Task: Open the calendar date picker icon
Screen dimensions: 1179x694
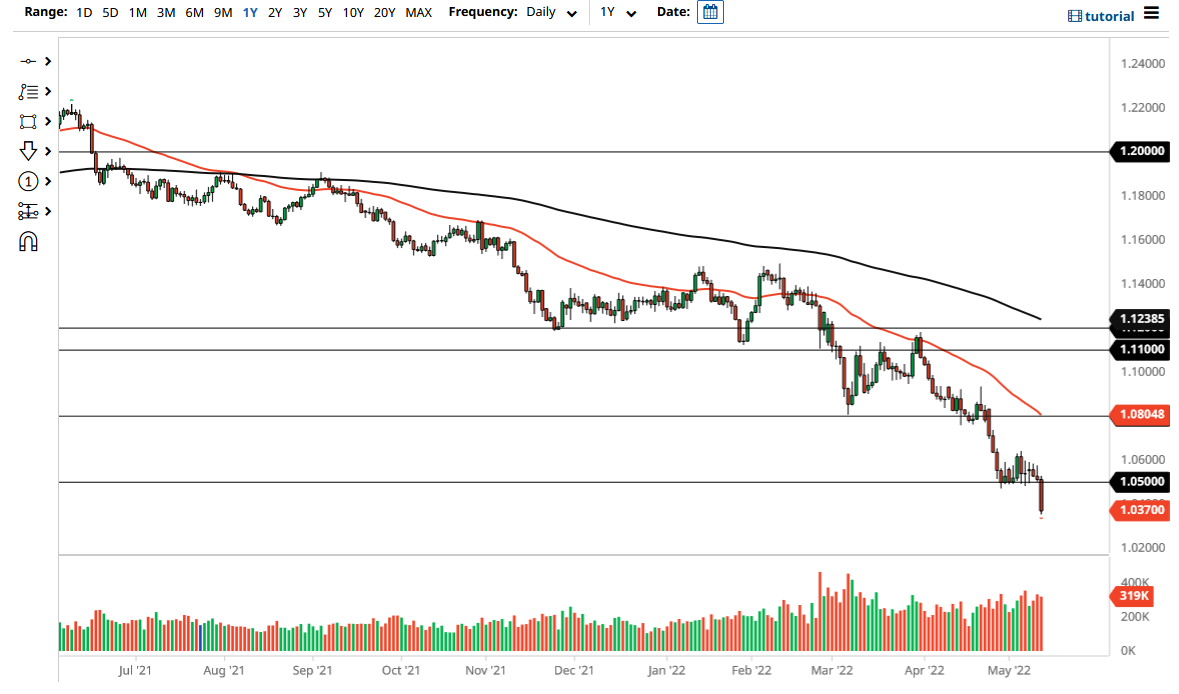Action: tap(710, 13)
